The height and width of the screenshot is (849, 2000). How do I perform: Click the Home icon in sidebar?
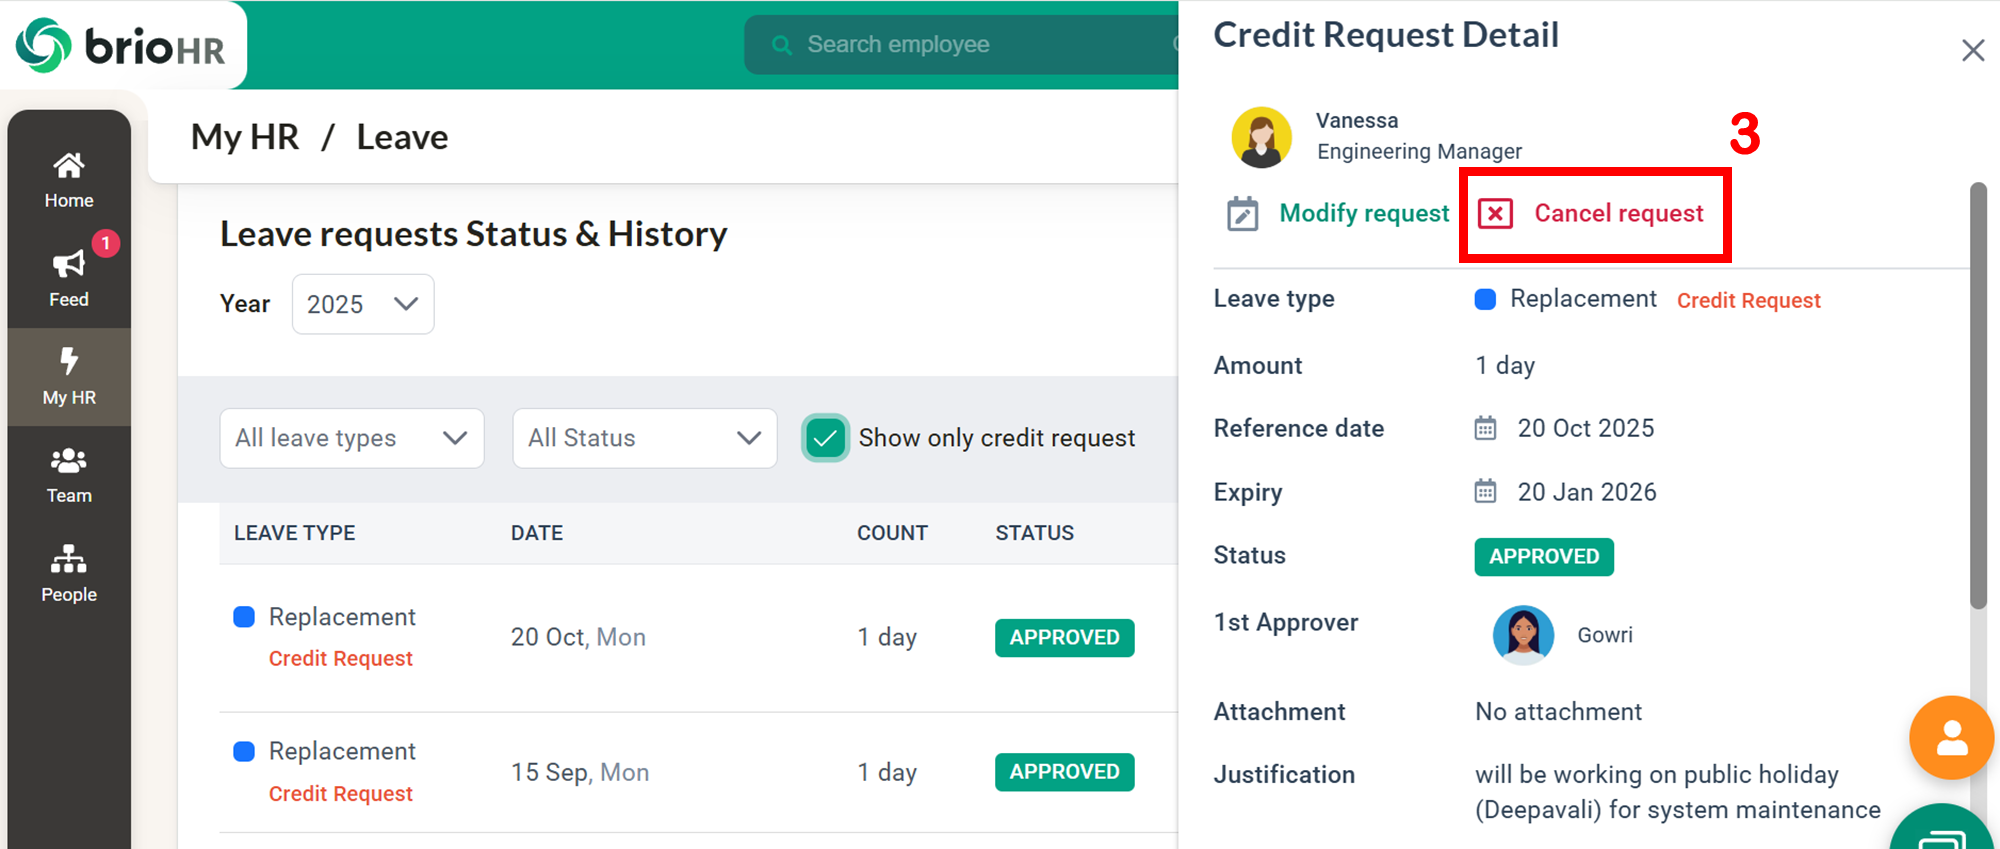click(68, 166)
